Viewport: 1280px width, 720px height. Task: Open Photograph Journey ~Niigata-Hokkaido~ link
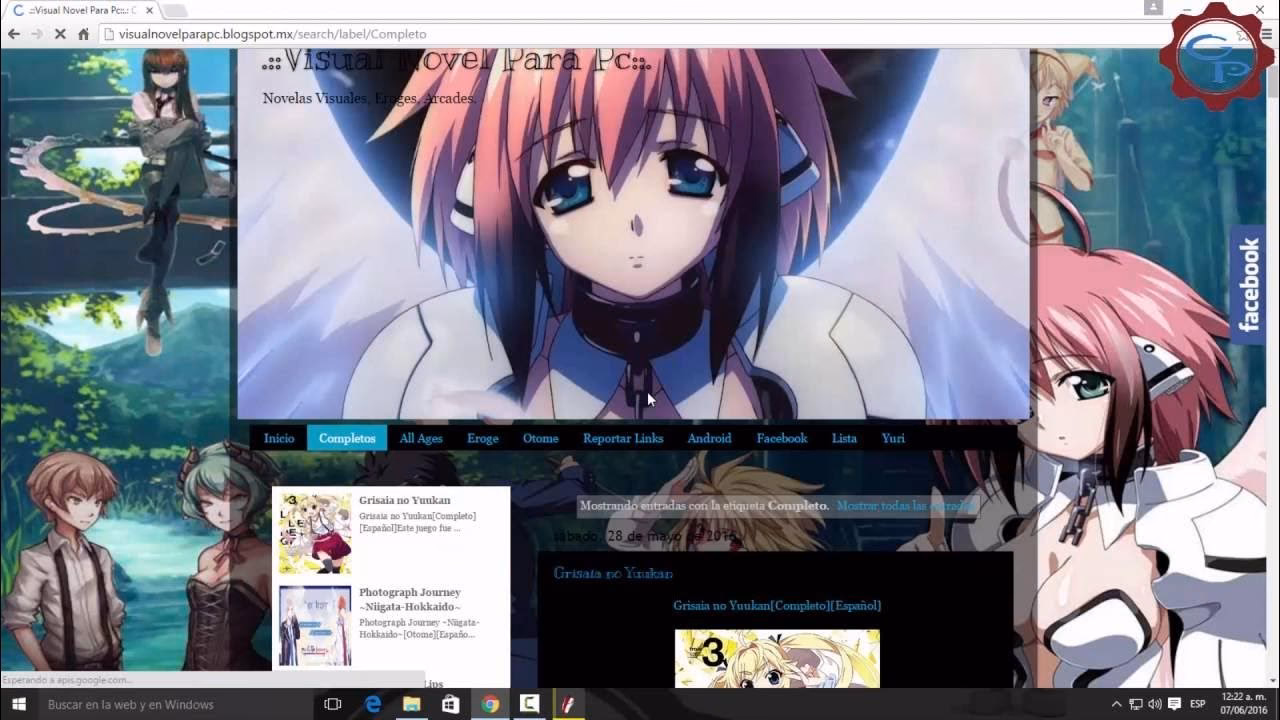click(410, 600)
